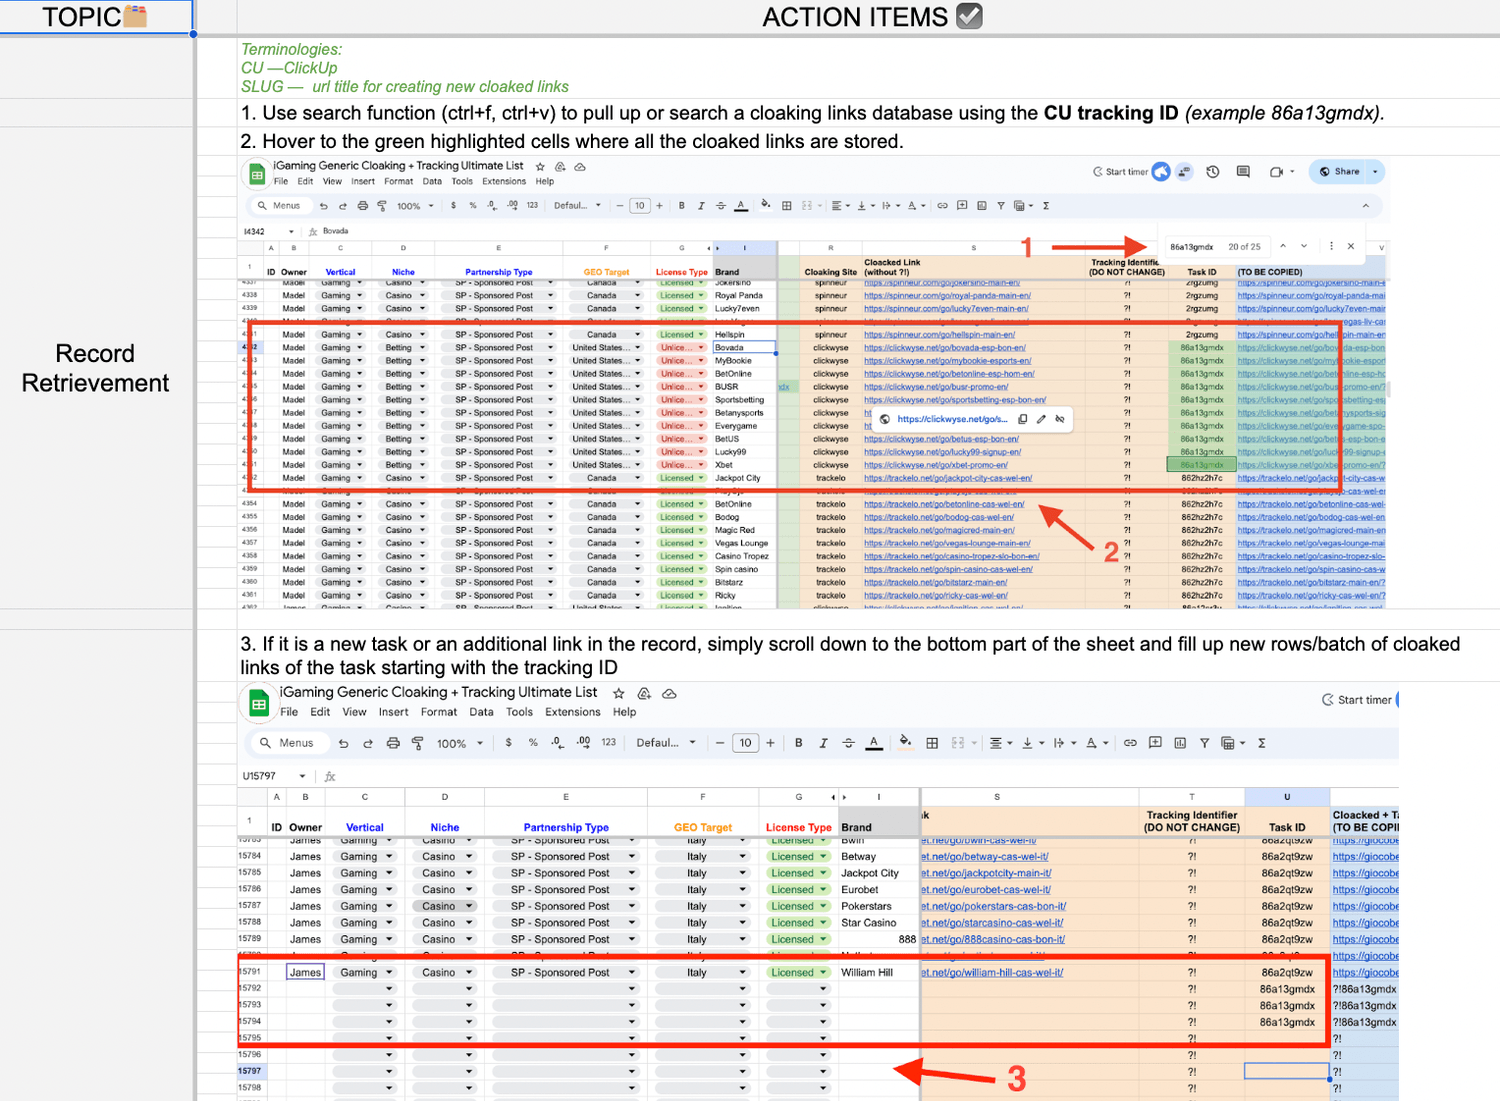Image resolution: width=1500 pixels, height=1101 pixels.
Task: Click the video meeting icon in step 2 screenshot
Action: [x=1276, y=172]
